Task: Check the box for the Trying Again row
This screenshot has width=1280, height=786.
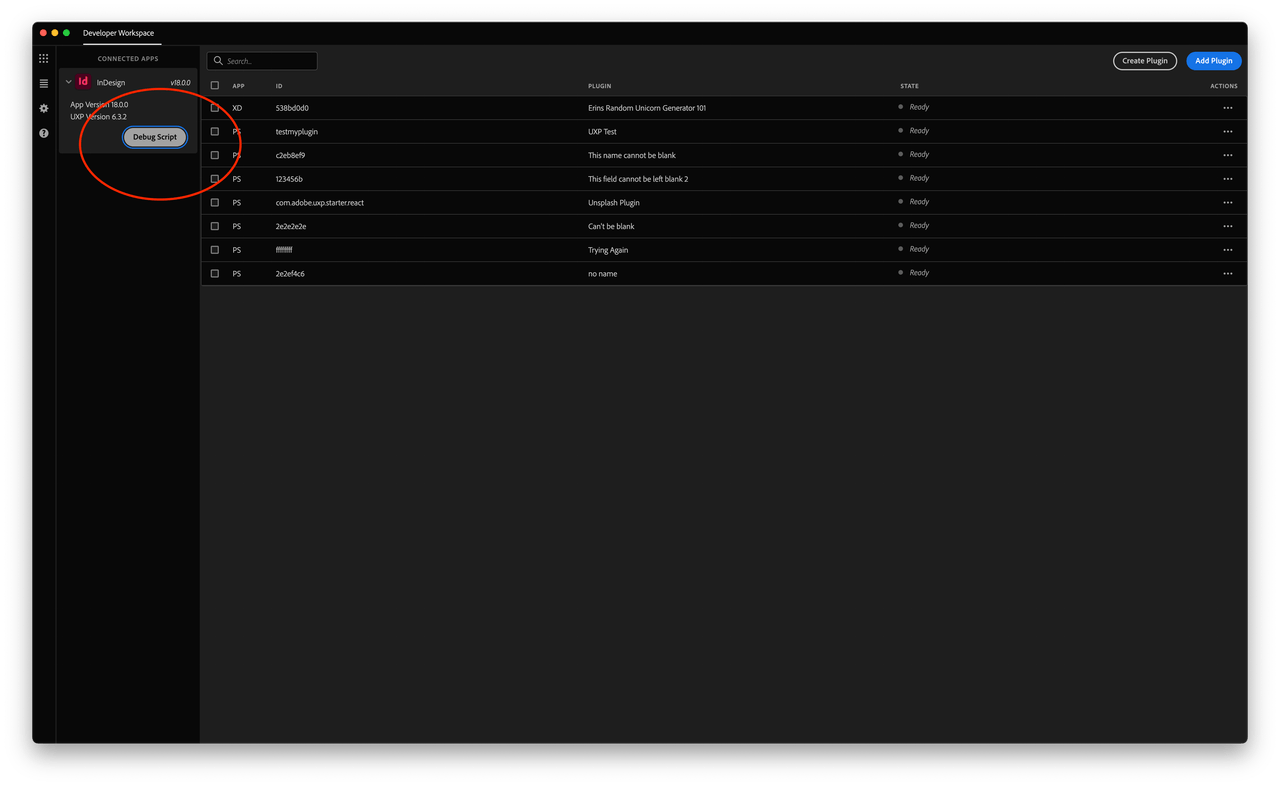Action: (215, 250)
